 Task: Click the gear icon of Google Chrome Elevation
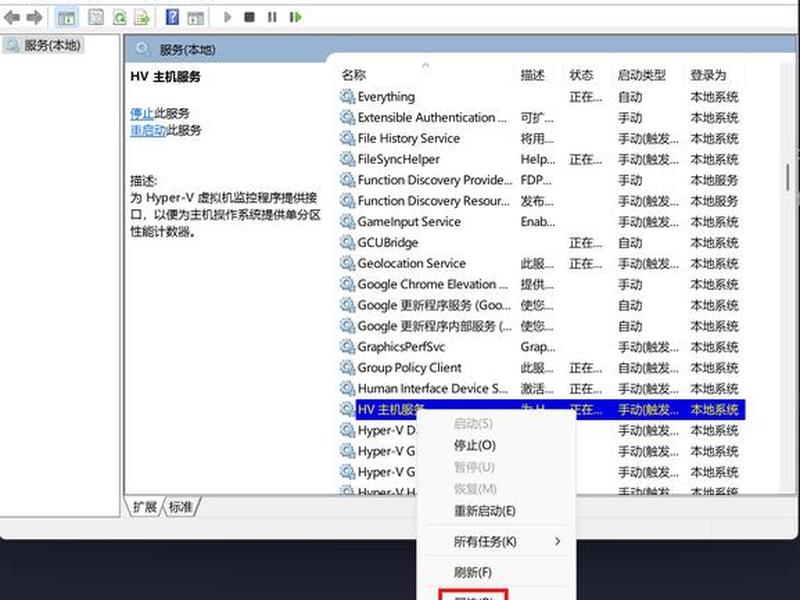(347, 284)
